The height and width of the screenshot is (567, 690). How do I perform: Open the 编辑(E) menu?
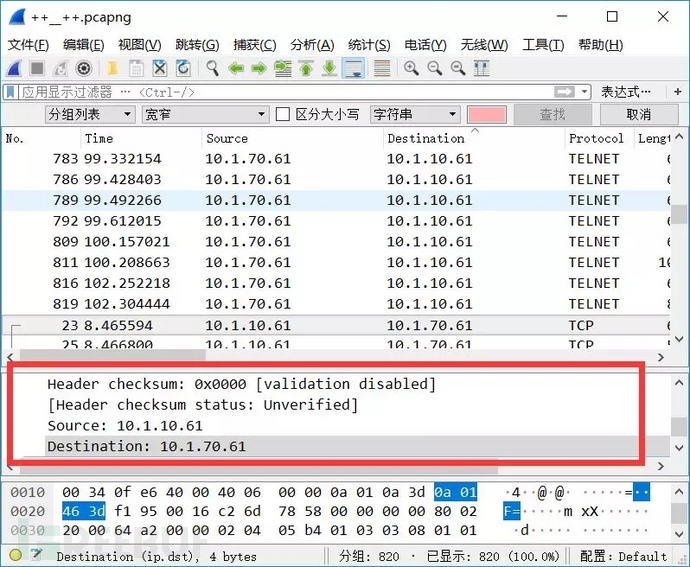tap(83, 44)
